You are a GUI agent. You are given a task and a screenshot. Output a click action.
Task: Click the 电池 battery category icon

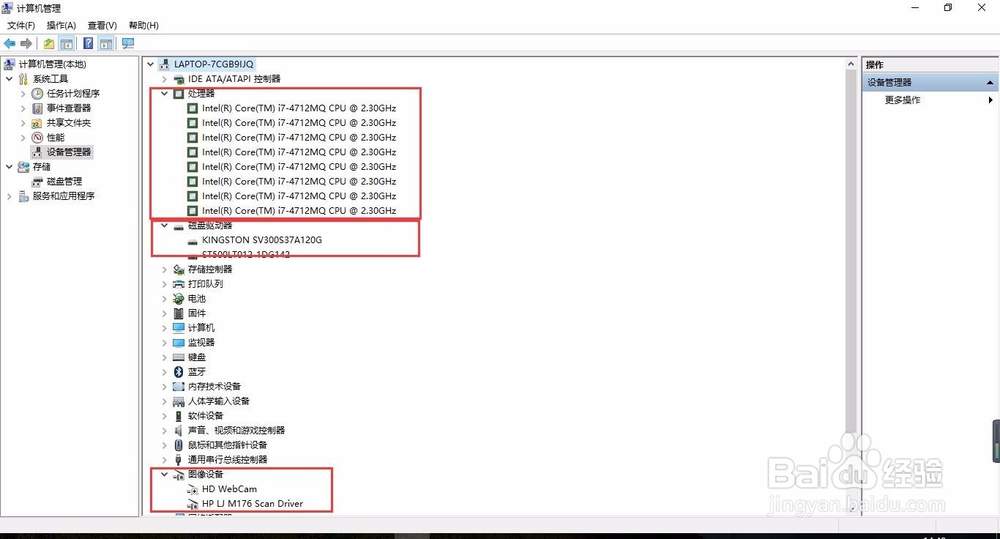[179, 299]
